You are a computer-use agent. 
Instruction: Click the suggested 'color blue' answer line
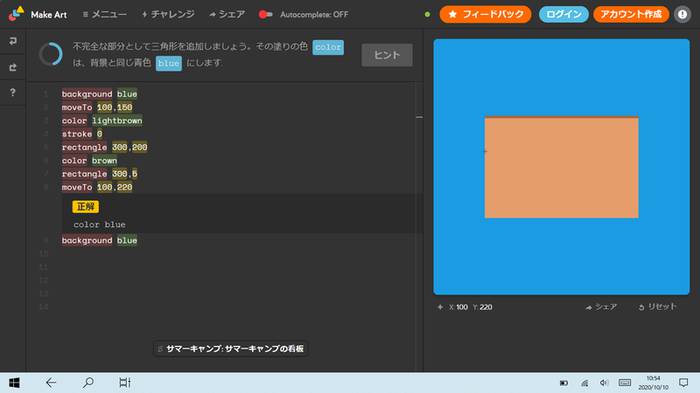pos(100,224)
